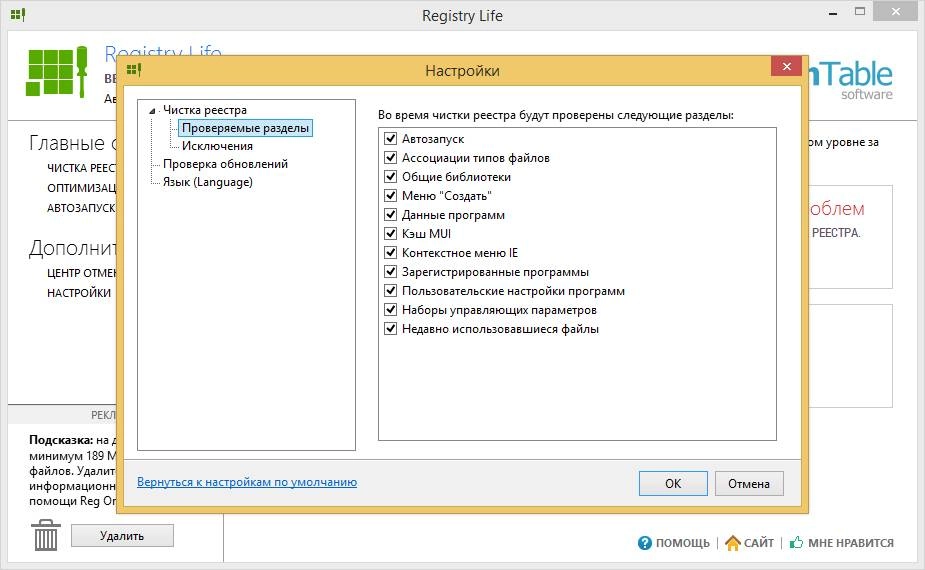Click МНЕ НРАВИТСЯ in main window

point(851,543)
